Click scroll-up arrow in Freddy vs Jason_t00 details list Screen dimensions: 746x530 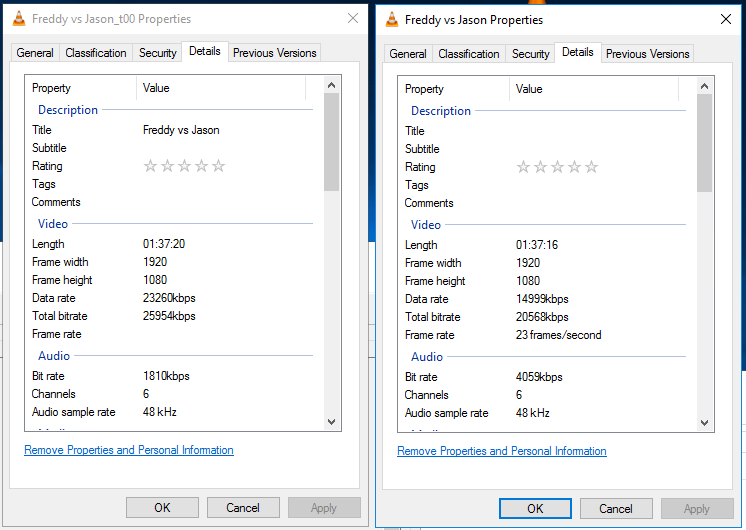pos(332,85)
